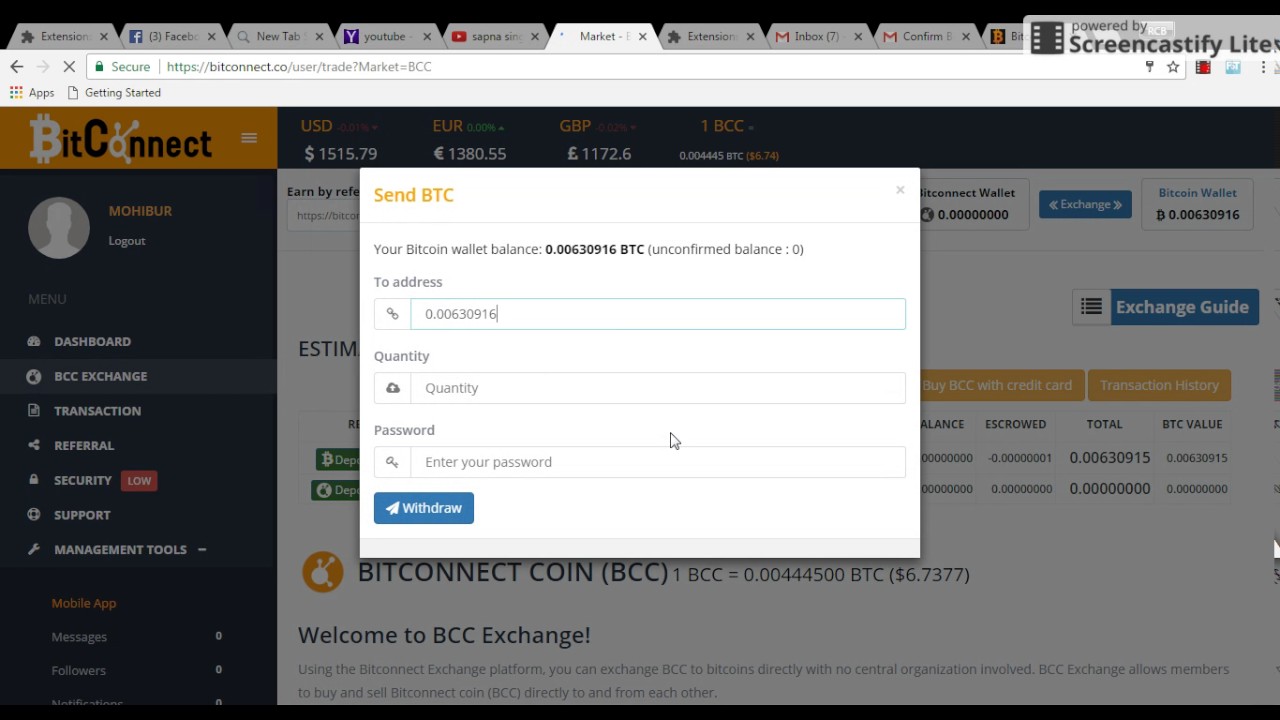Click the address bar URL
Image resolution: width=1280 pixels, height=720 pixels.
299,67
